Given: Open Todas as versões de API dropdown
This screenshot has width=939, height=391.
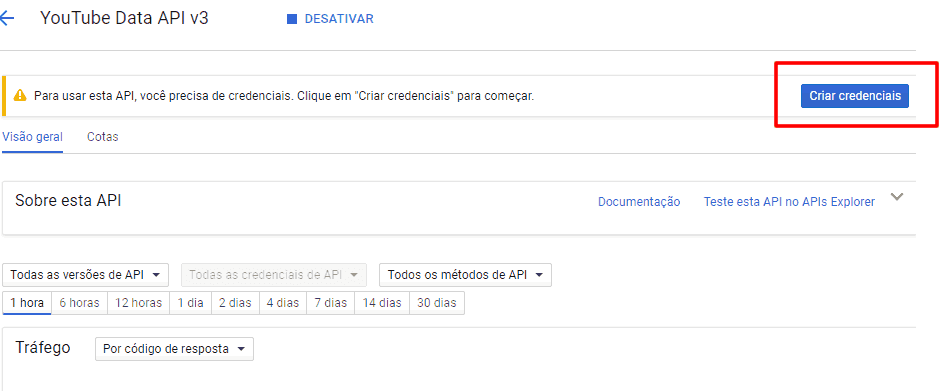Looking at the screenshot, I should pyautogui.click(x=86, y=275).
